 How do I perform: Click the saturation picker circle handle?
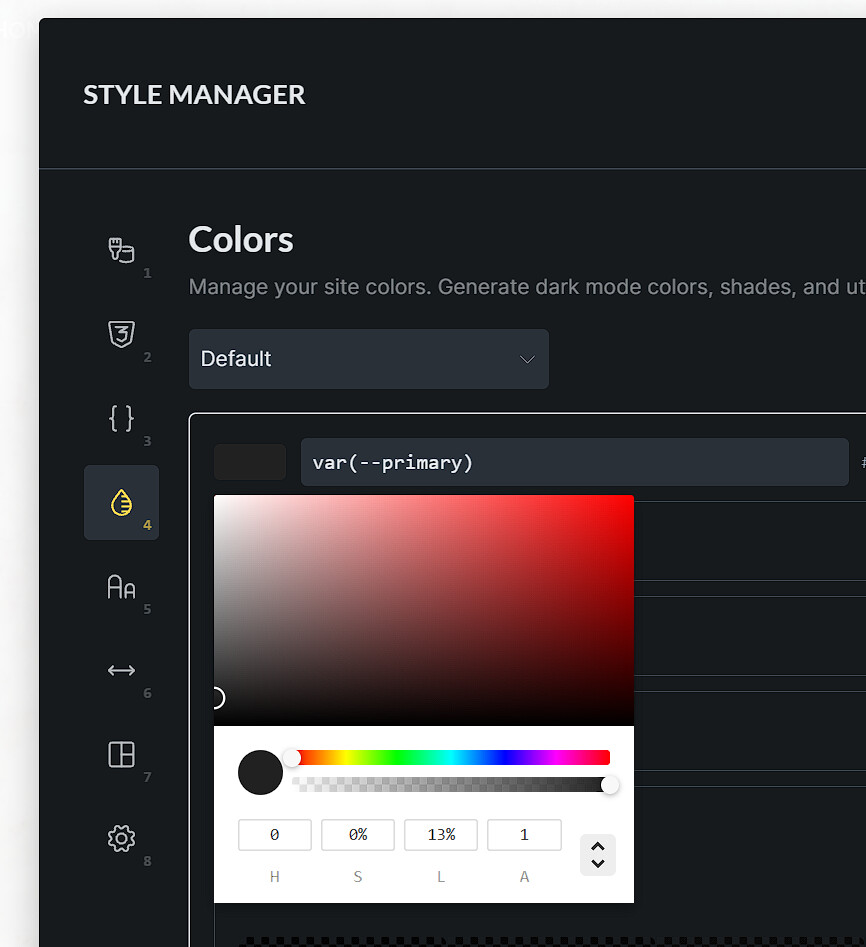pos(217,698)
